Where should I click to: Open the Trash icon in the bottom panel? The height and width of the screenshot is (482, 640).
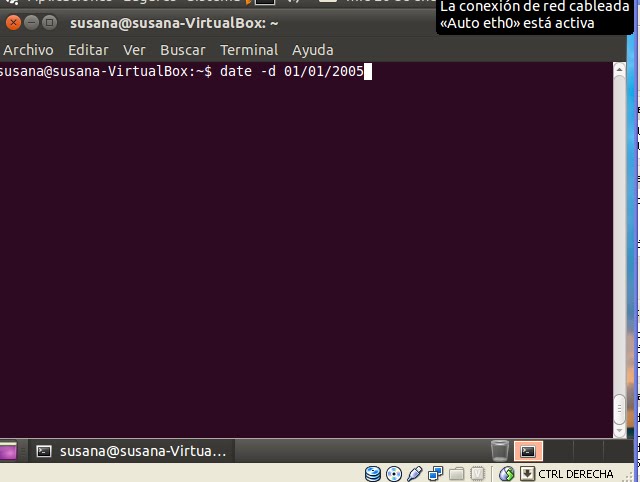pyautogui.click(x=500, y=451)
